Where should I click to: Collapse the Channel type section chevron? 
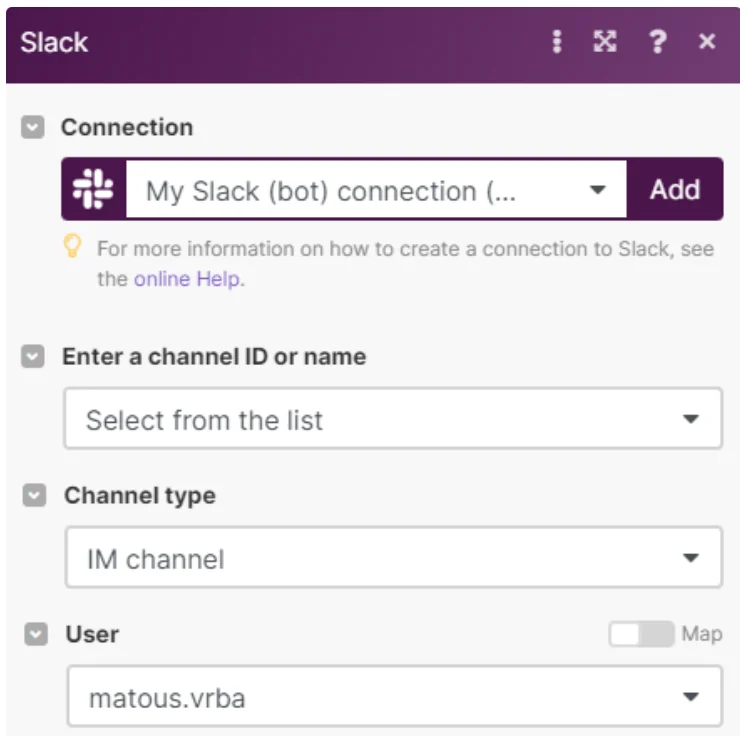pyautogui.click(x=34, y=495)
